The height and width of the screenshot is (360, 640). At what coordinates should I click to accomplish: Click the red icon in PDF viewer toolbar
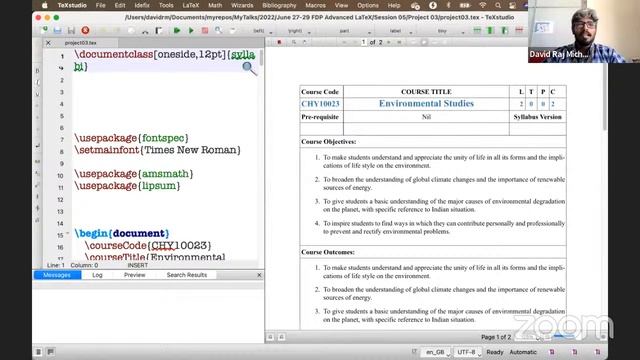280,42
